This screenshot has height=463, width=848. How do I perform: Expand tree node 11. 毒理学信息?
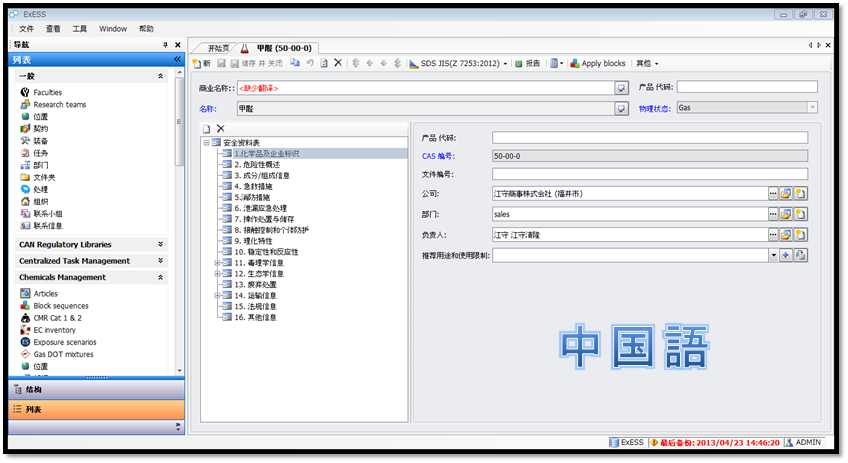pyautogui.click(x=218, y=263)
